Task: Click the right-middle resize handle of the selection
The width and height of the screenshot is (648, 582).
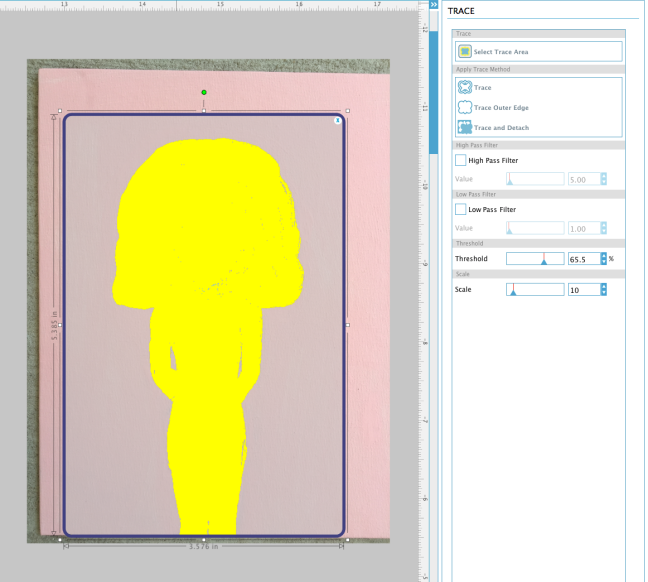Action: click(x=348, y=325)
